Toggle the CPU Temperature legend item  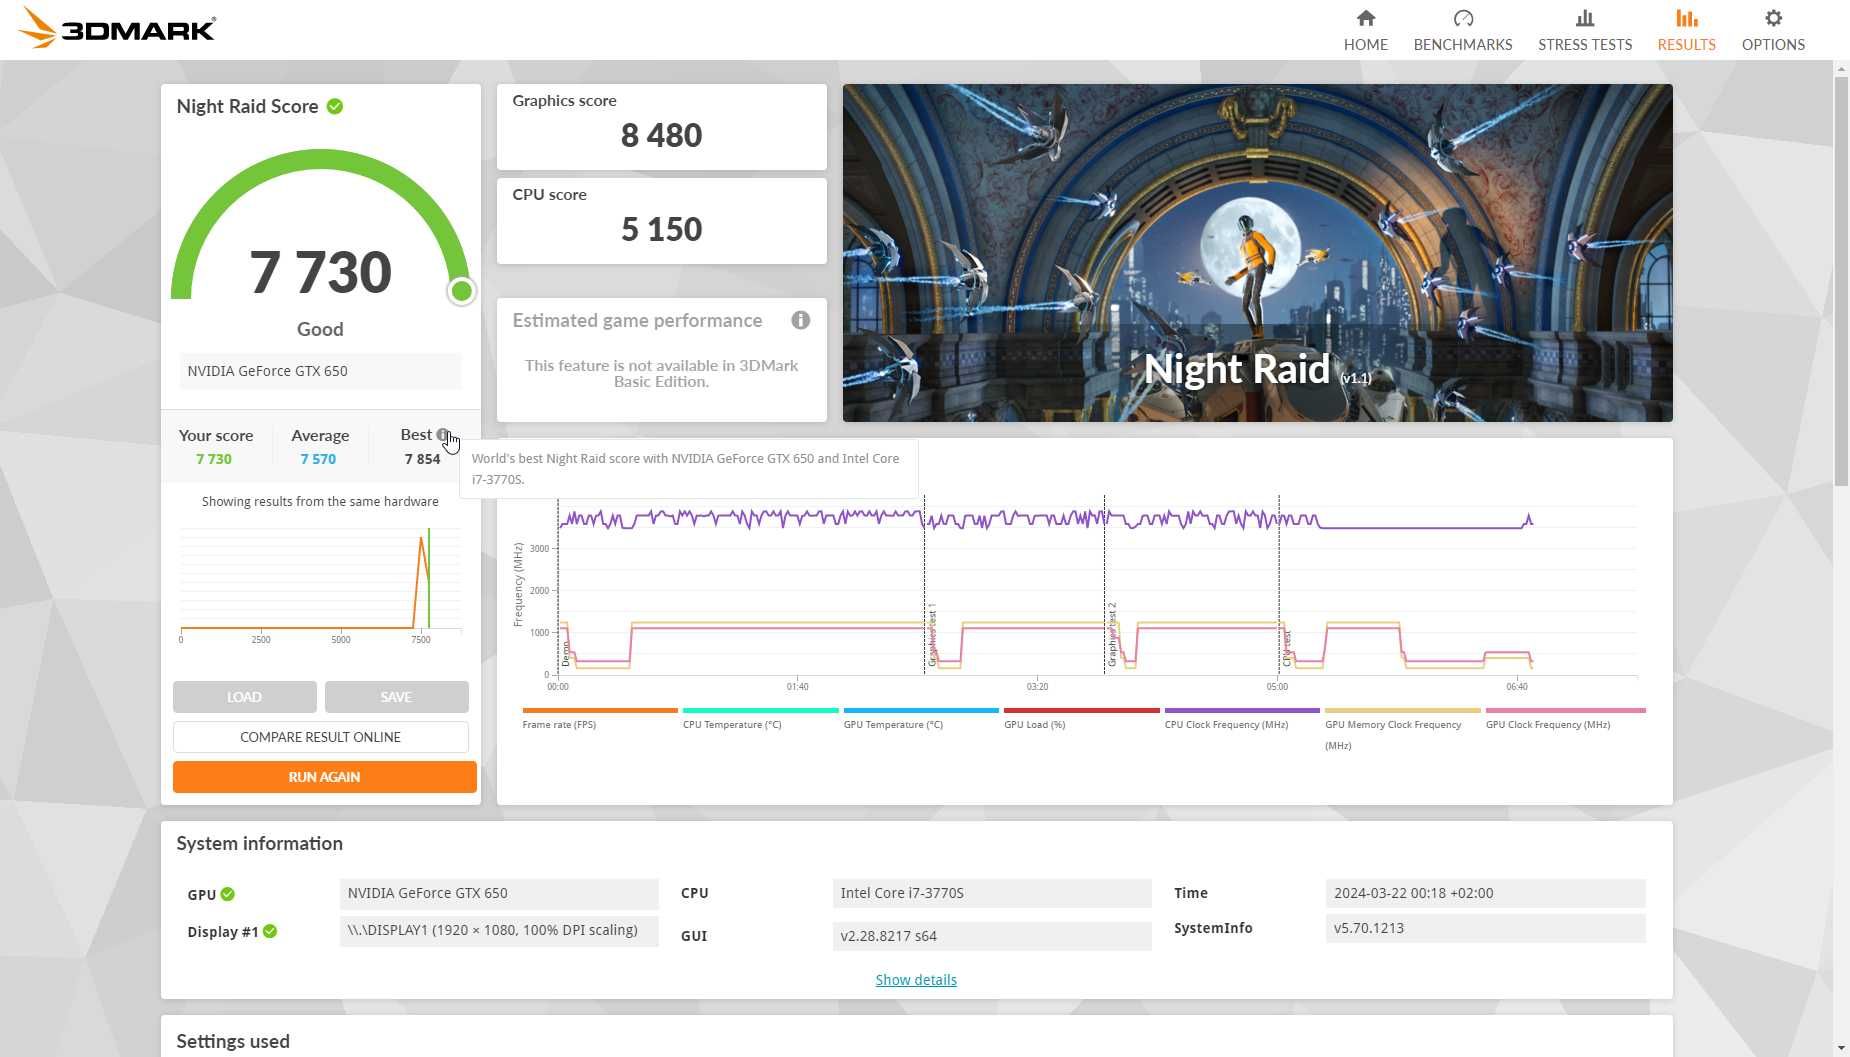click(x=759, y=718)
